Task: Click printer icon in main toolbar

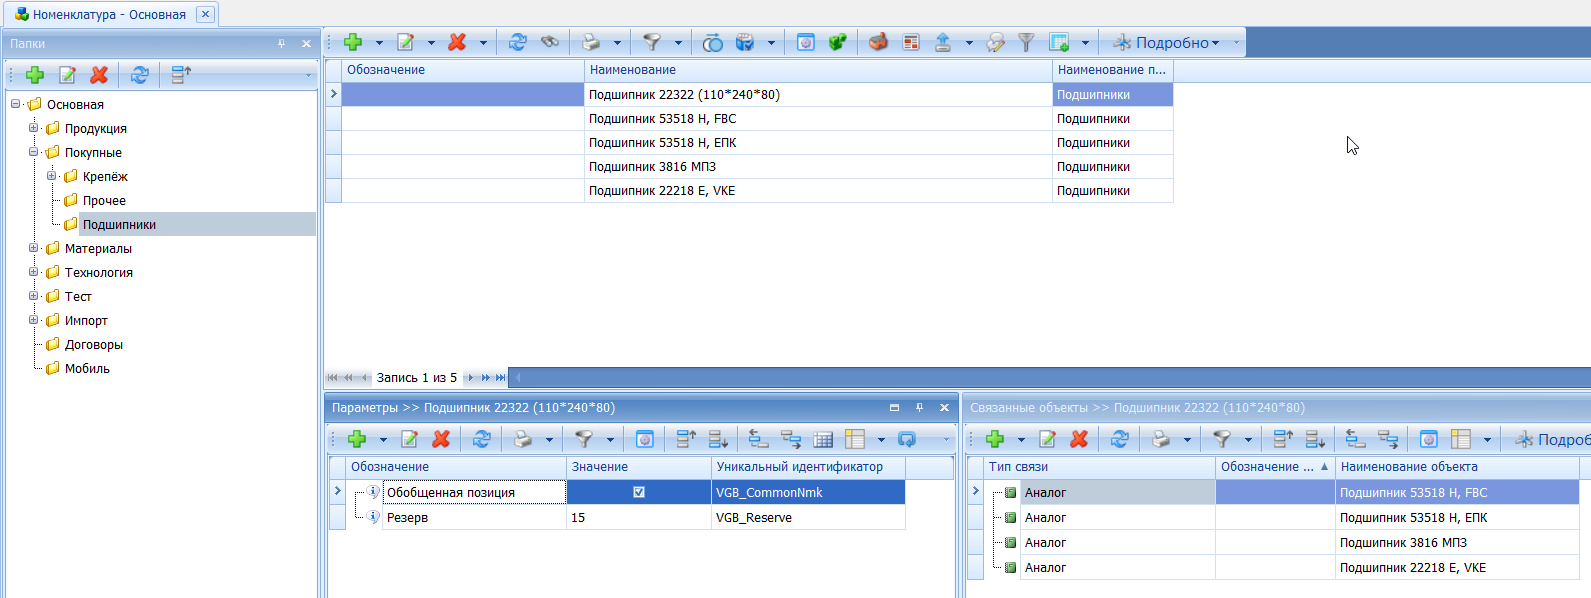Action: (591, 42)
